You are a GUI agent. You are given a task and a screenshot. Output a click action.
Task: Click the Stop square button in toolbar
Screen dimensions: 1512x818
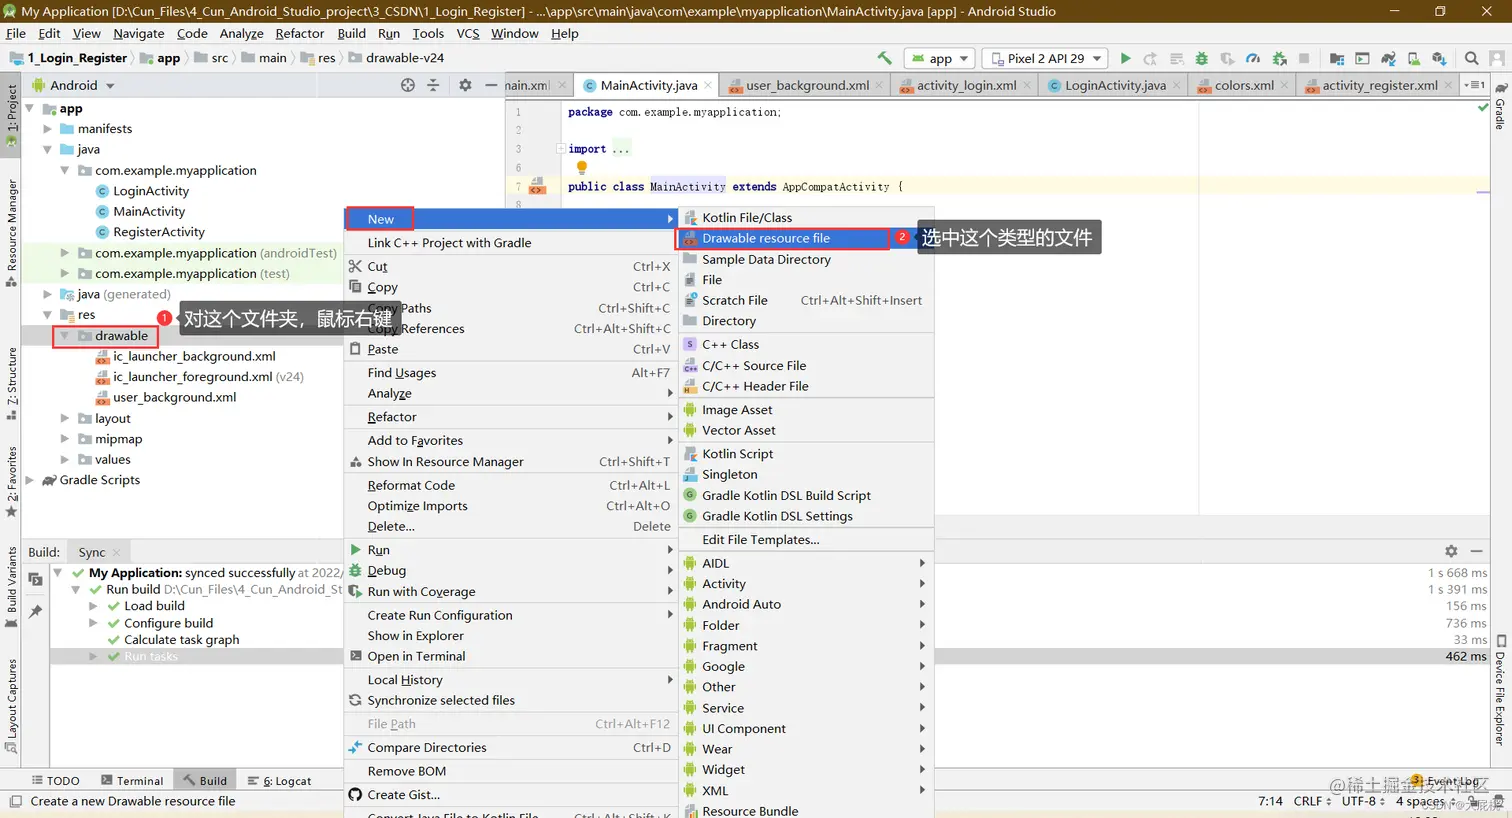pos(1304,58)
